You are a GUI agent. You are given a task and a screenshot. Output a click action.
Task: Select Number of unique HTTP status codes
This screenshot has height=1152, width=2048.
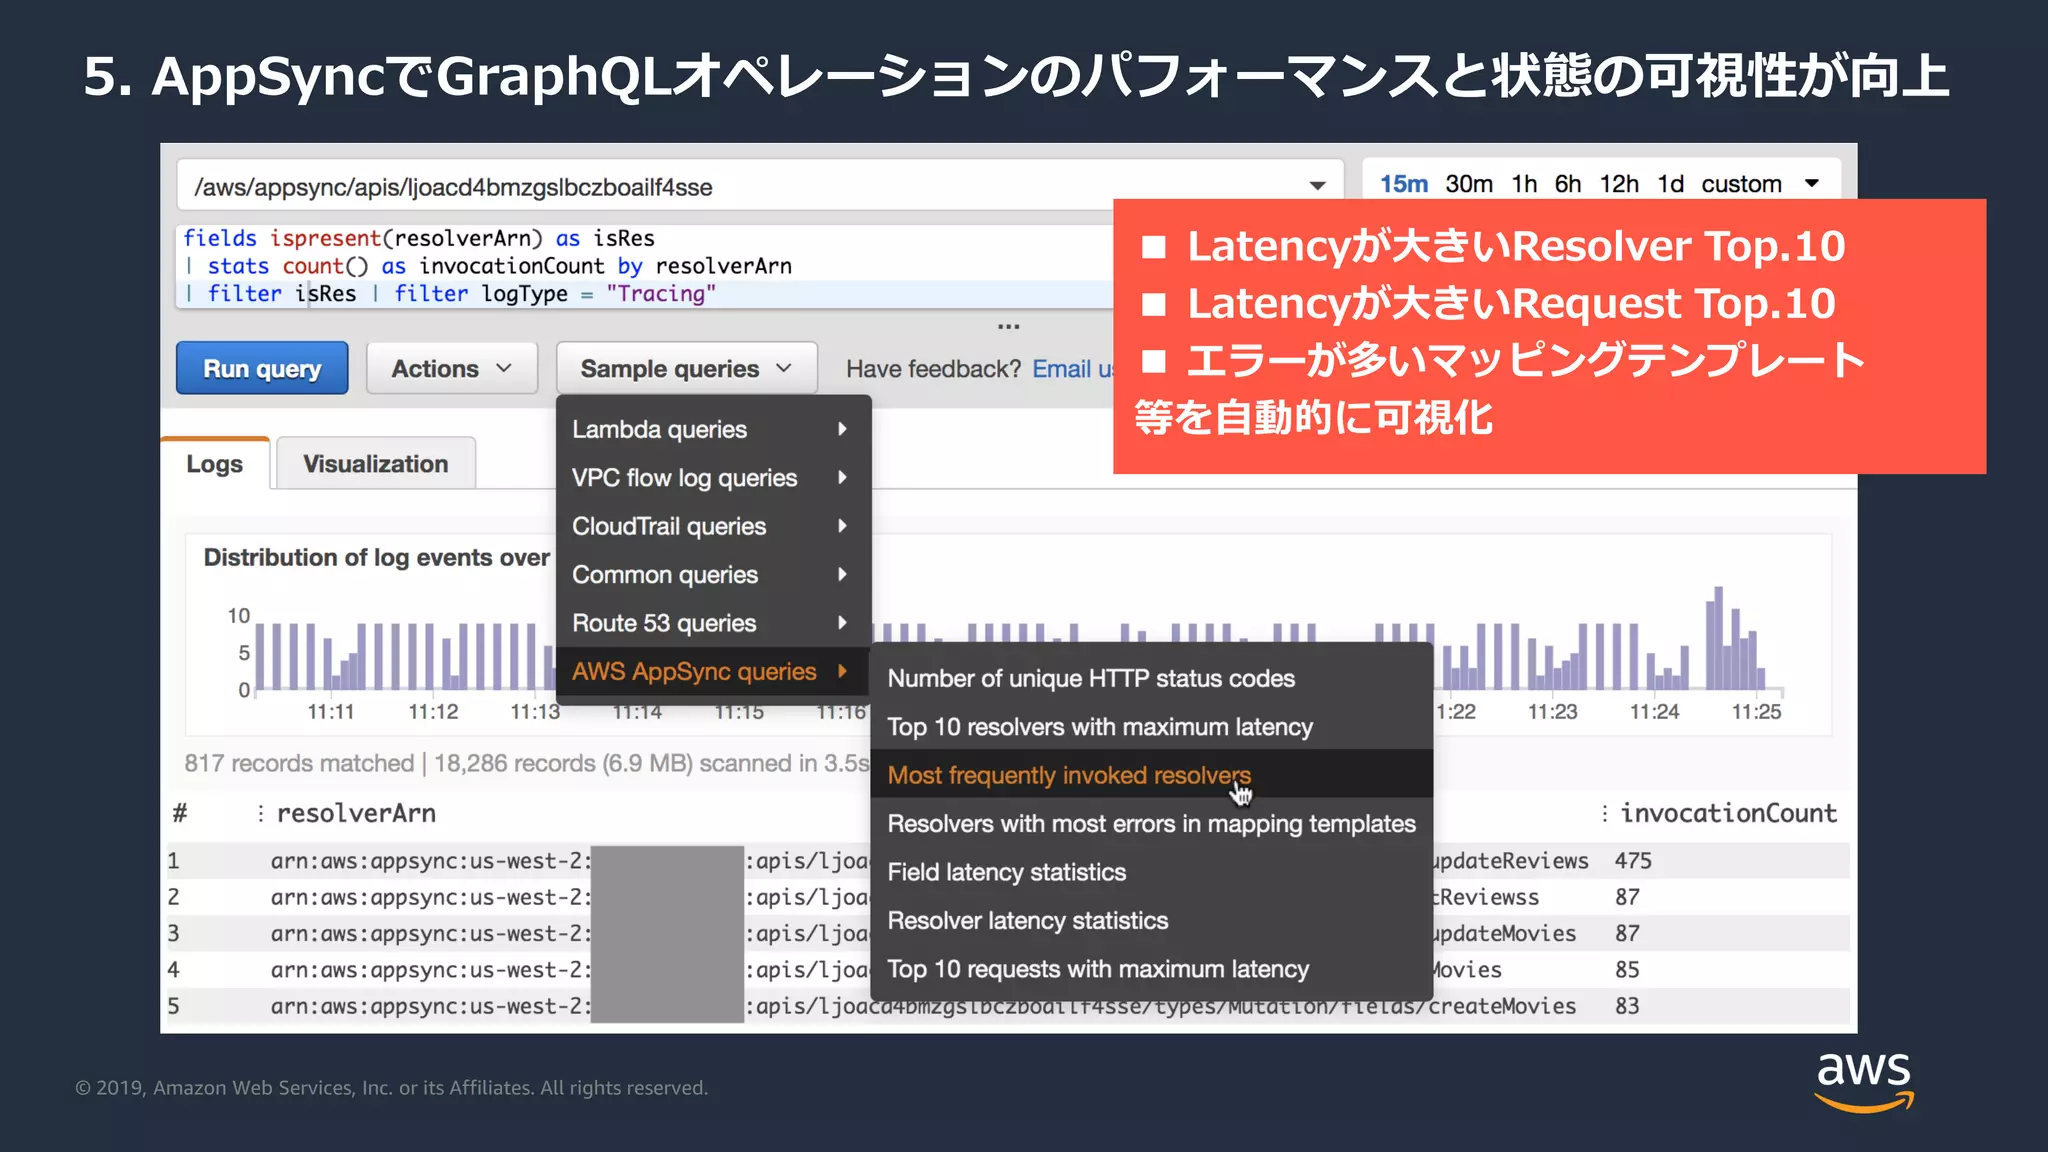(1151, 678)
